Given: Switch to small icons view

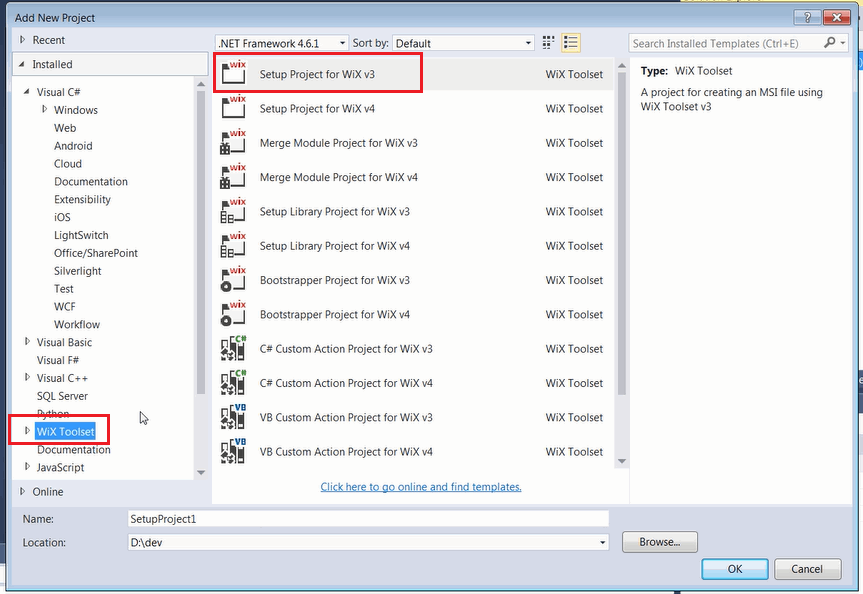Looking at the screenshot, I should (548, 43).
